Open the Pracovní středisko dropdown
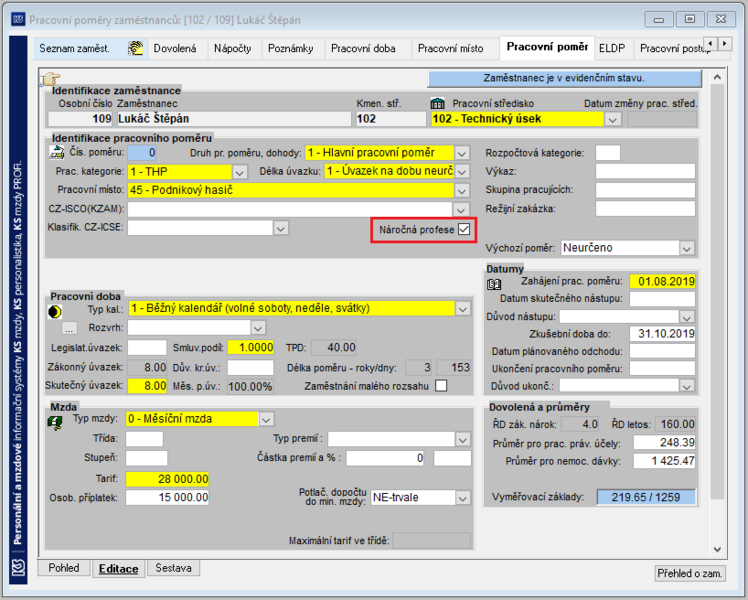Viewport: 748px width, 600px height. tap(613, 119)
